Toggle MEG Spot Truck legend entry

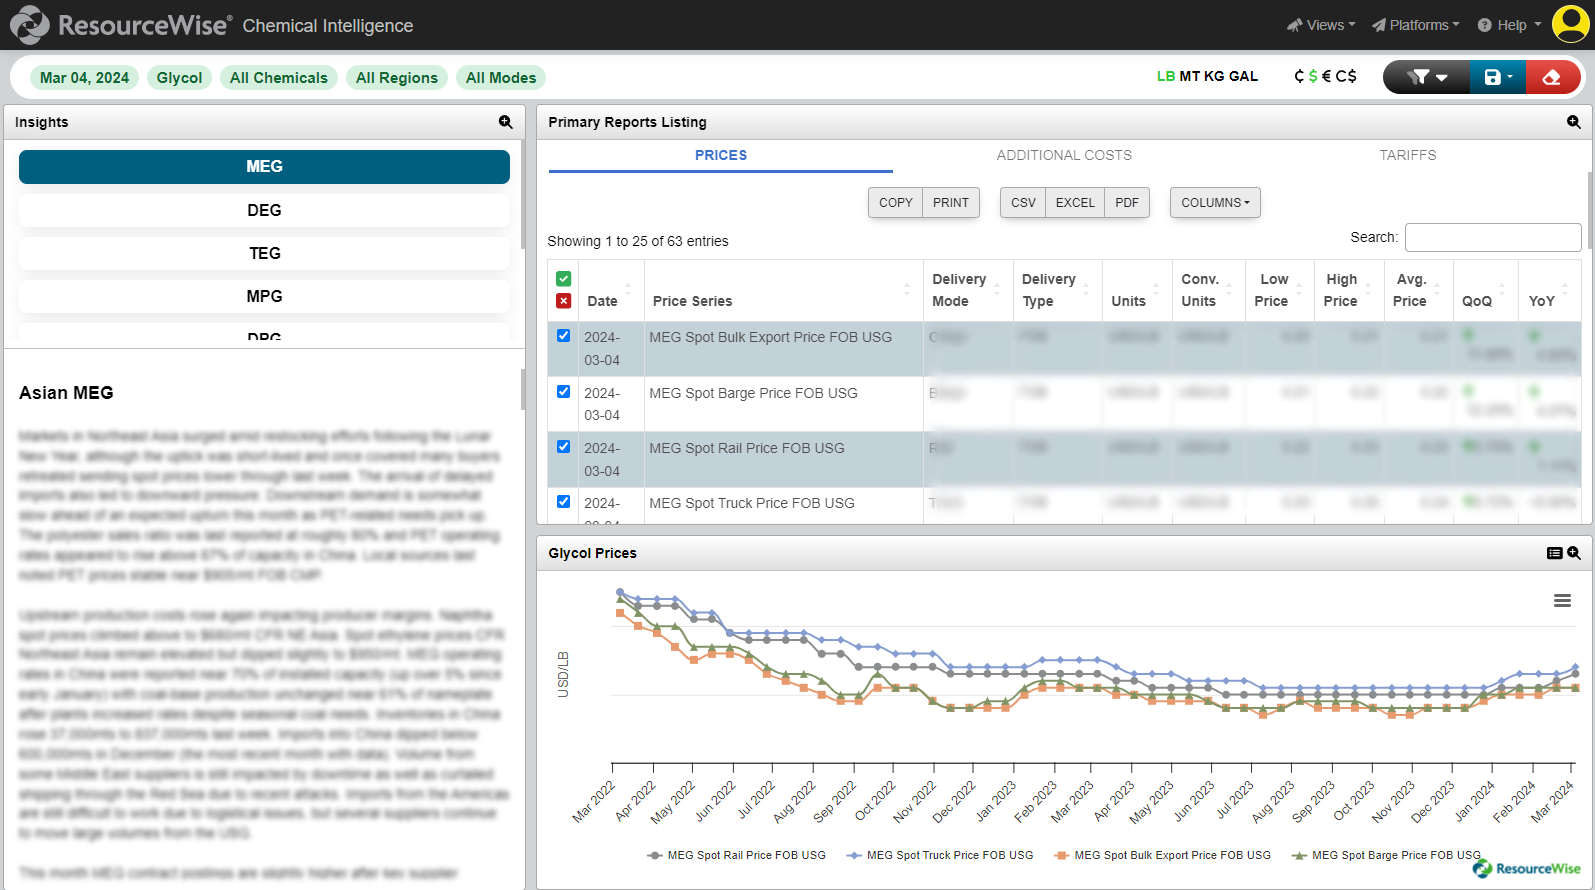(939, 855)
